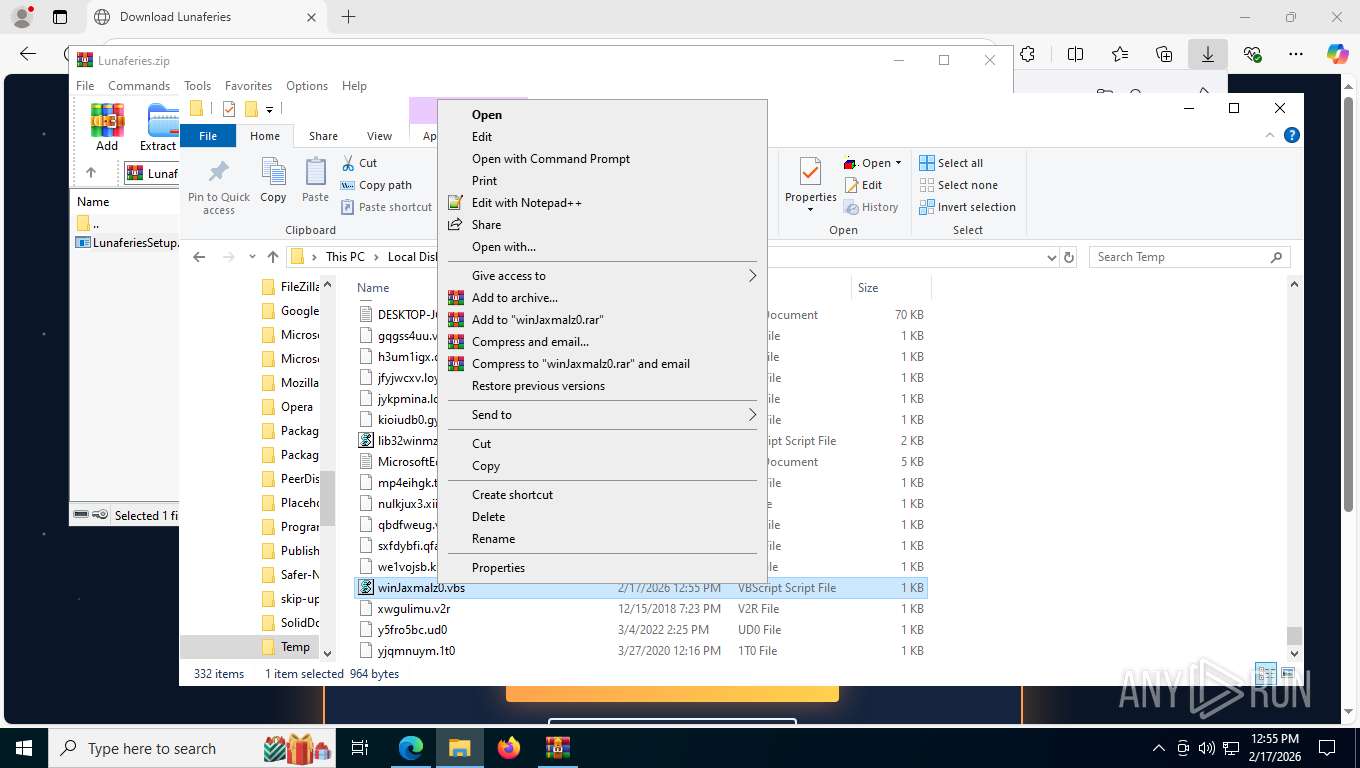Click Select all in ribbon

951,163
